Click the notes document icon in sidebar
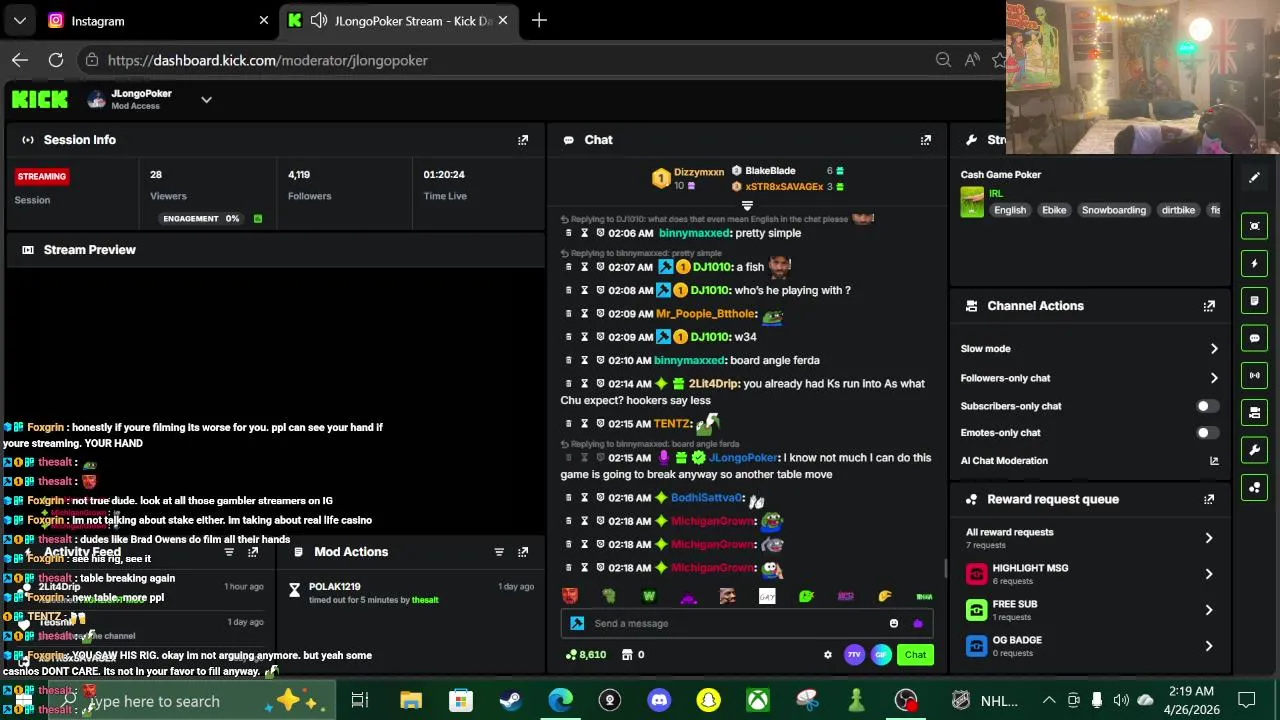This screenshot has height=720, width=1280. 1255,301
